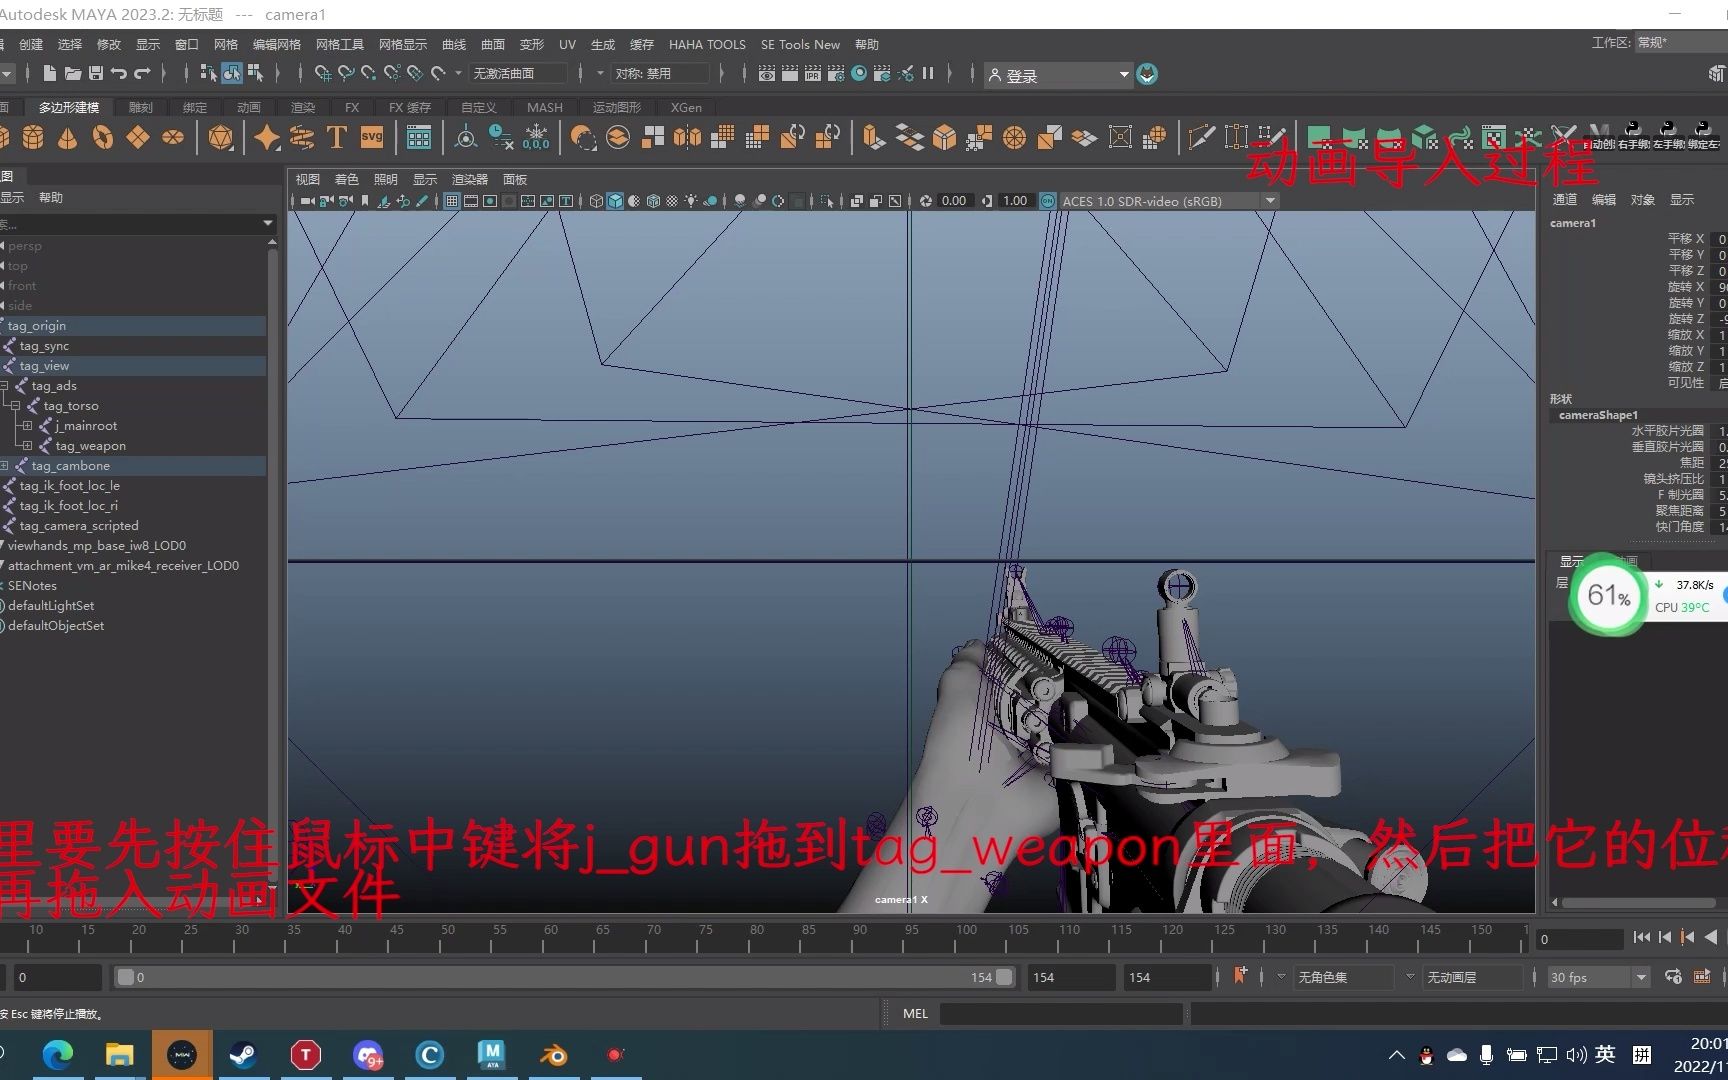This screenshot has width=1728, height=1080.
Task: Open Steam from the taskbar
Action: coord(243,1054)
